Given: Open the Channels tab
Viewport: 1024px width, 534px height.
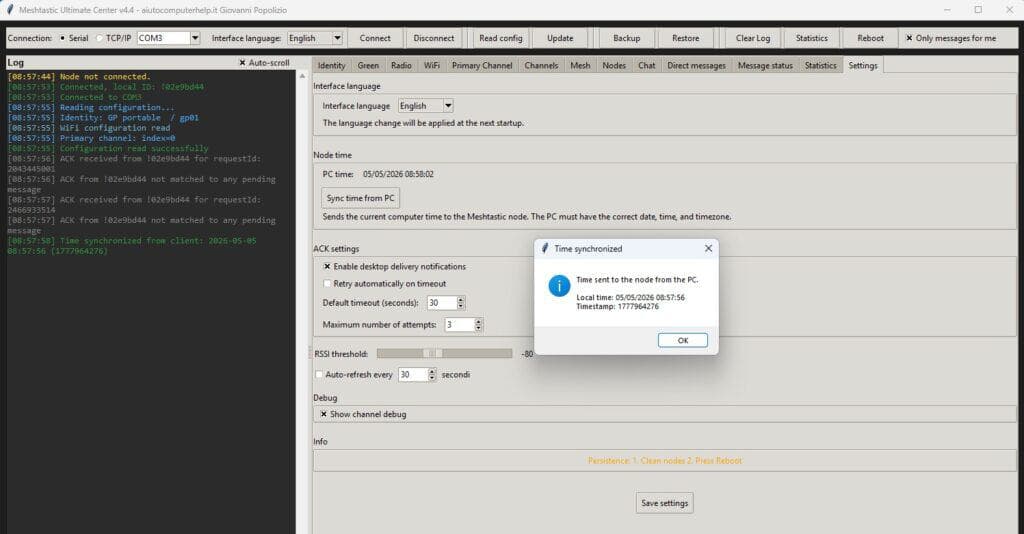Looking at the screenshot, I should (x=541, y=65).
